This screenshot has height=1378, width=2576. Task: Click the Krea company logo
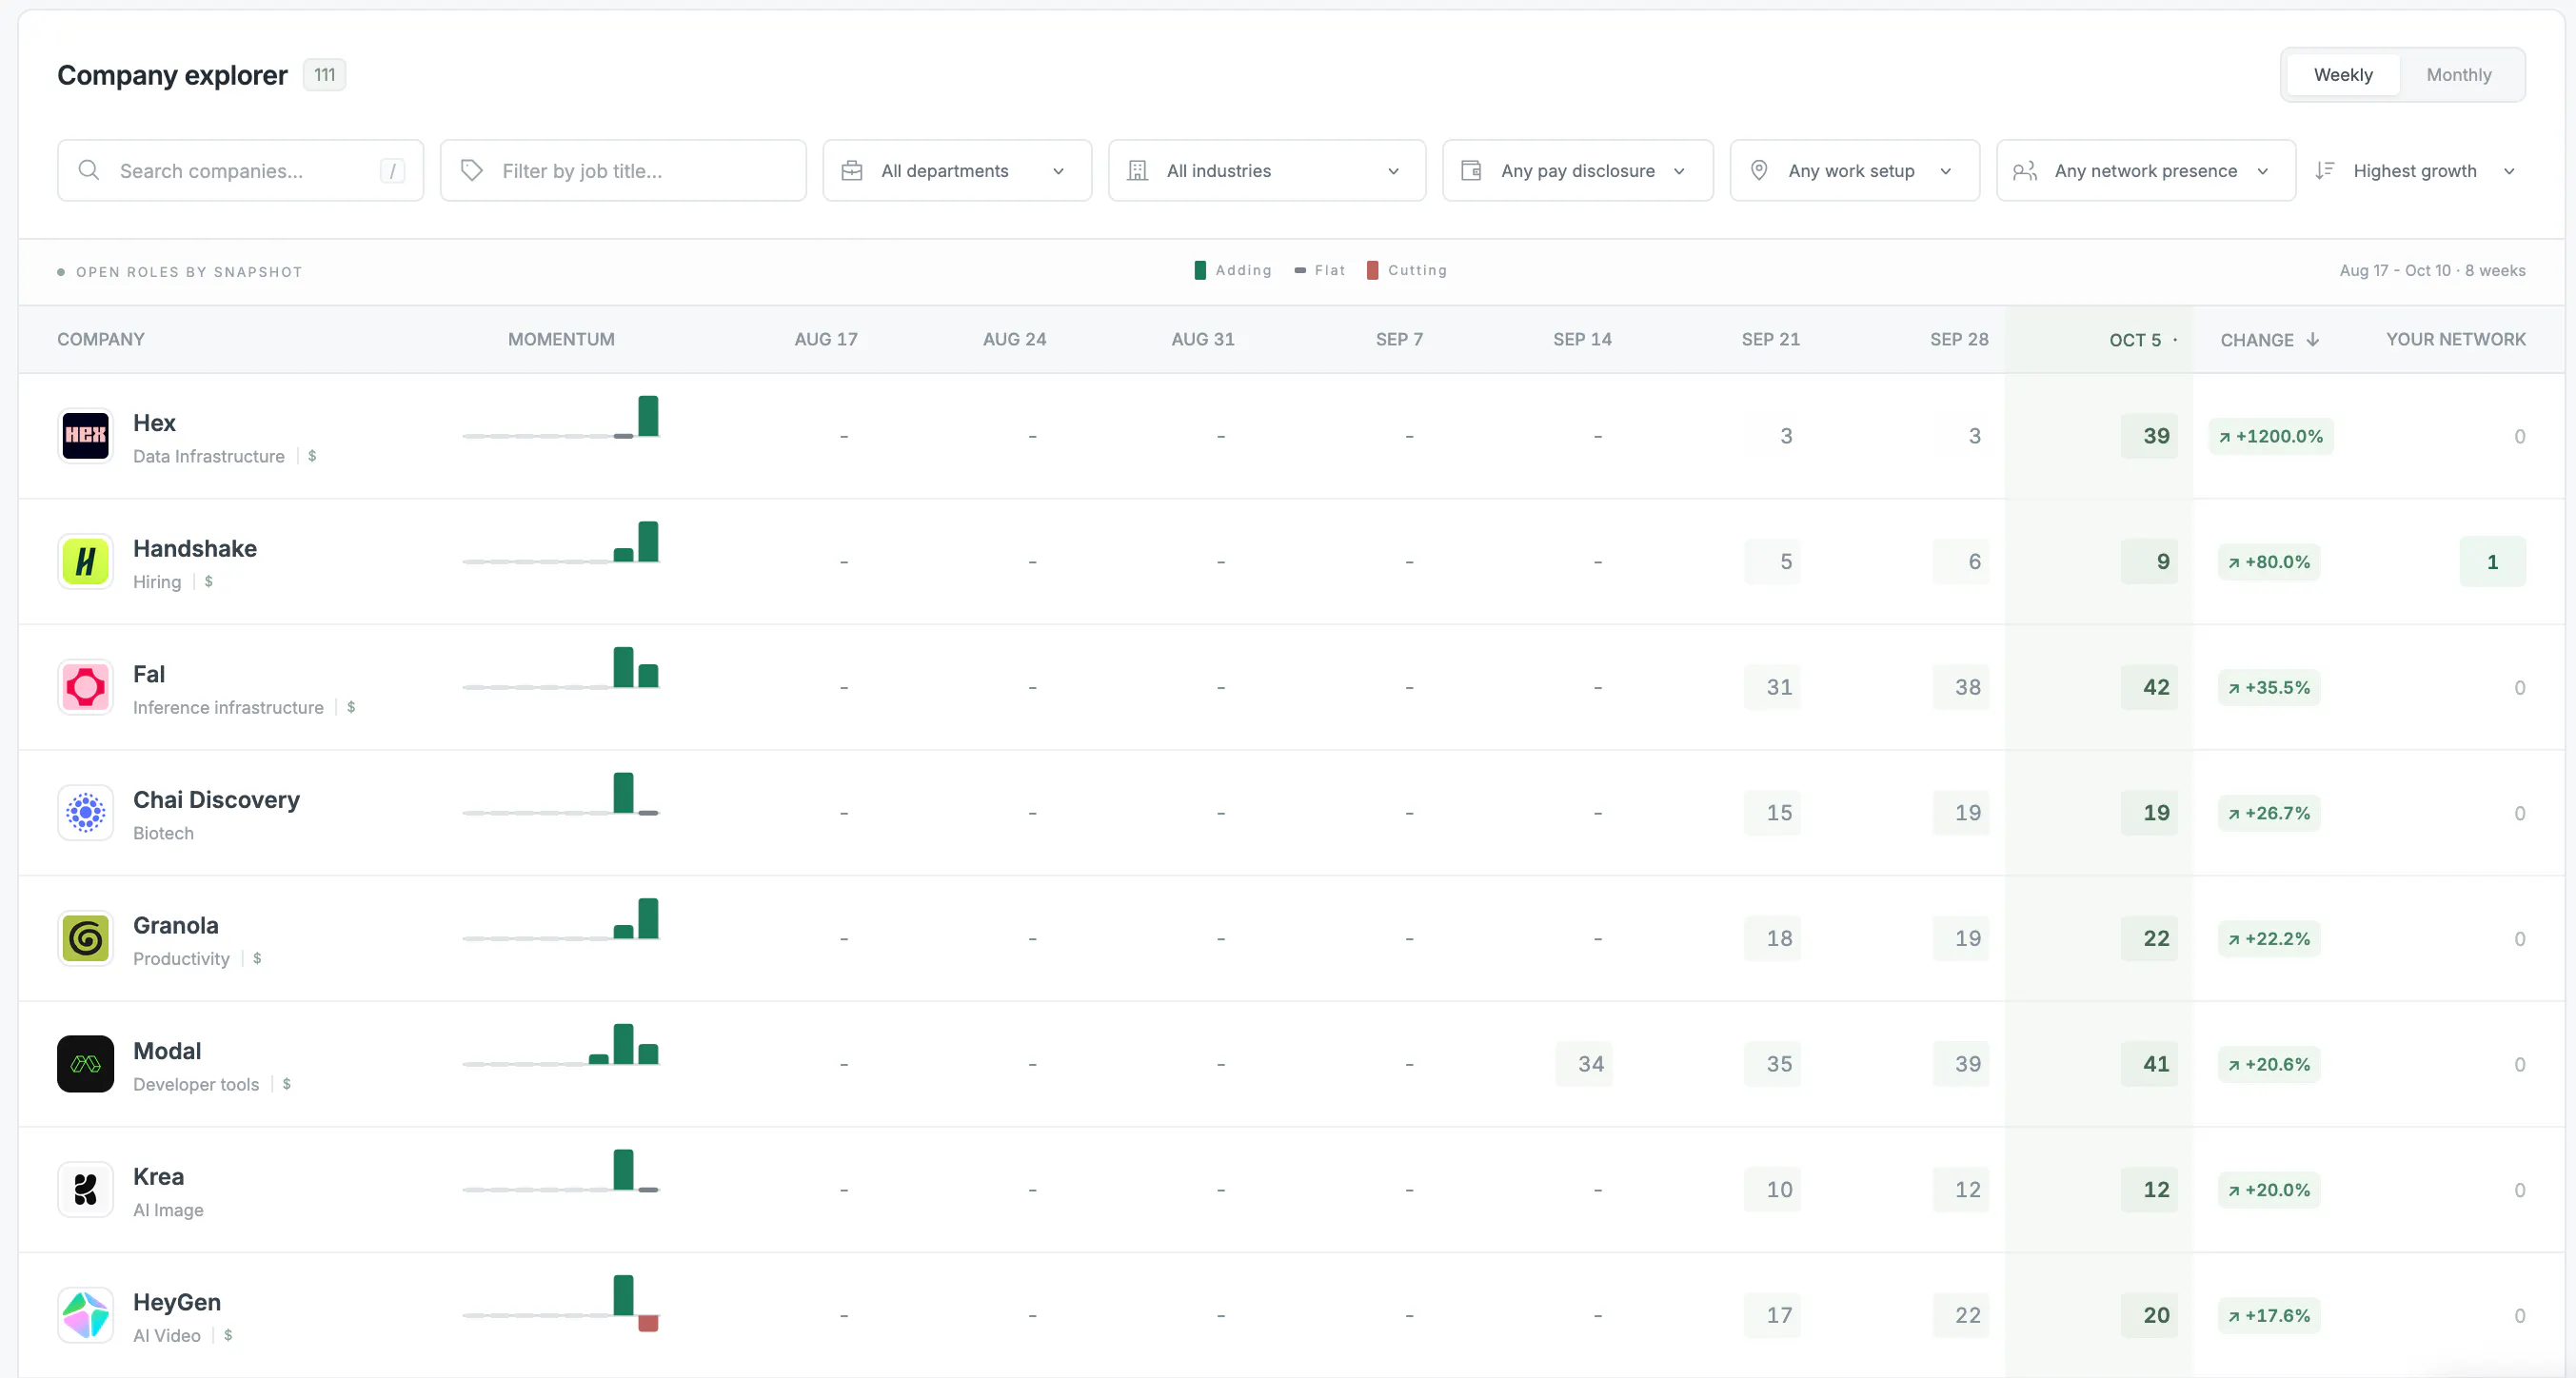[85, 1190]
